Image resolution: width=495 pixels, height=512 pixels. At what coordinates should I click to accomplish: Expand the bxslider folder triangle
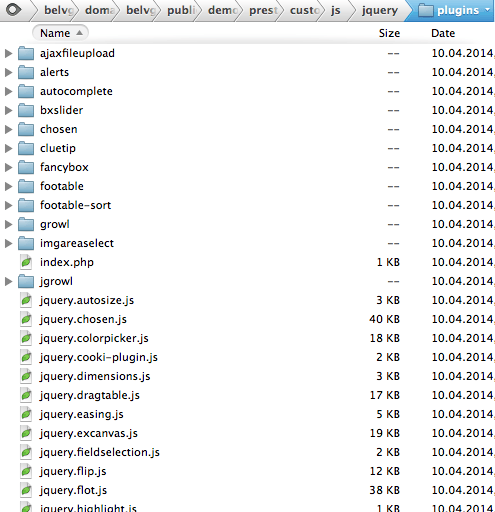[8, 110]
